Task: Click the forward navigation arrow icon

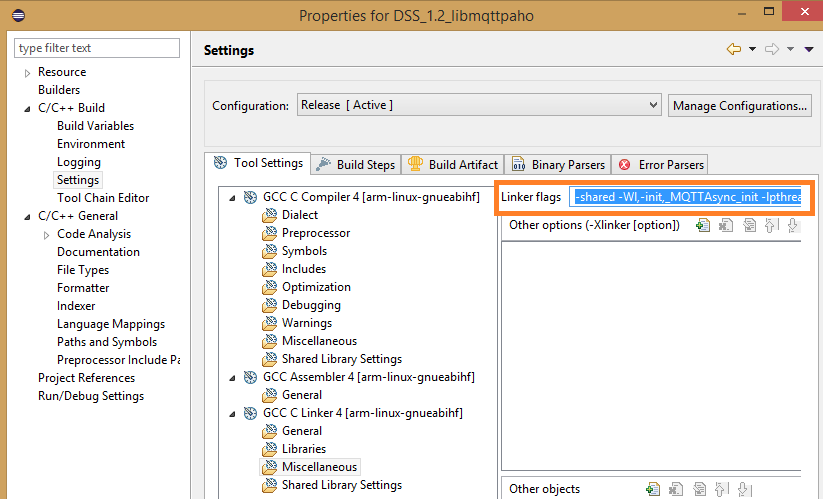Action: (x=771, y=49)
